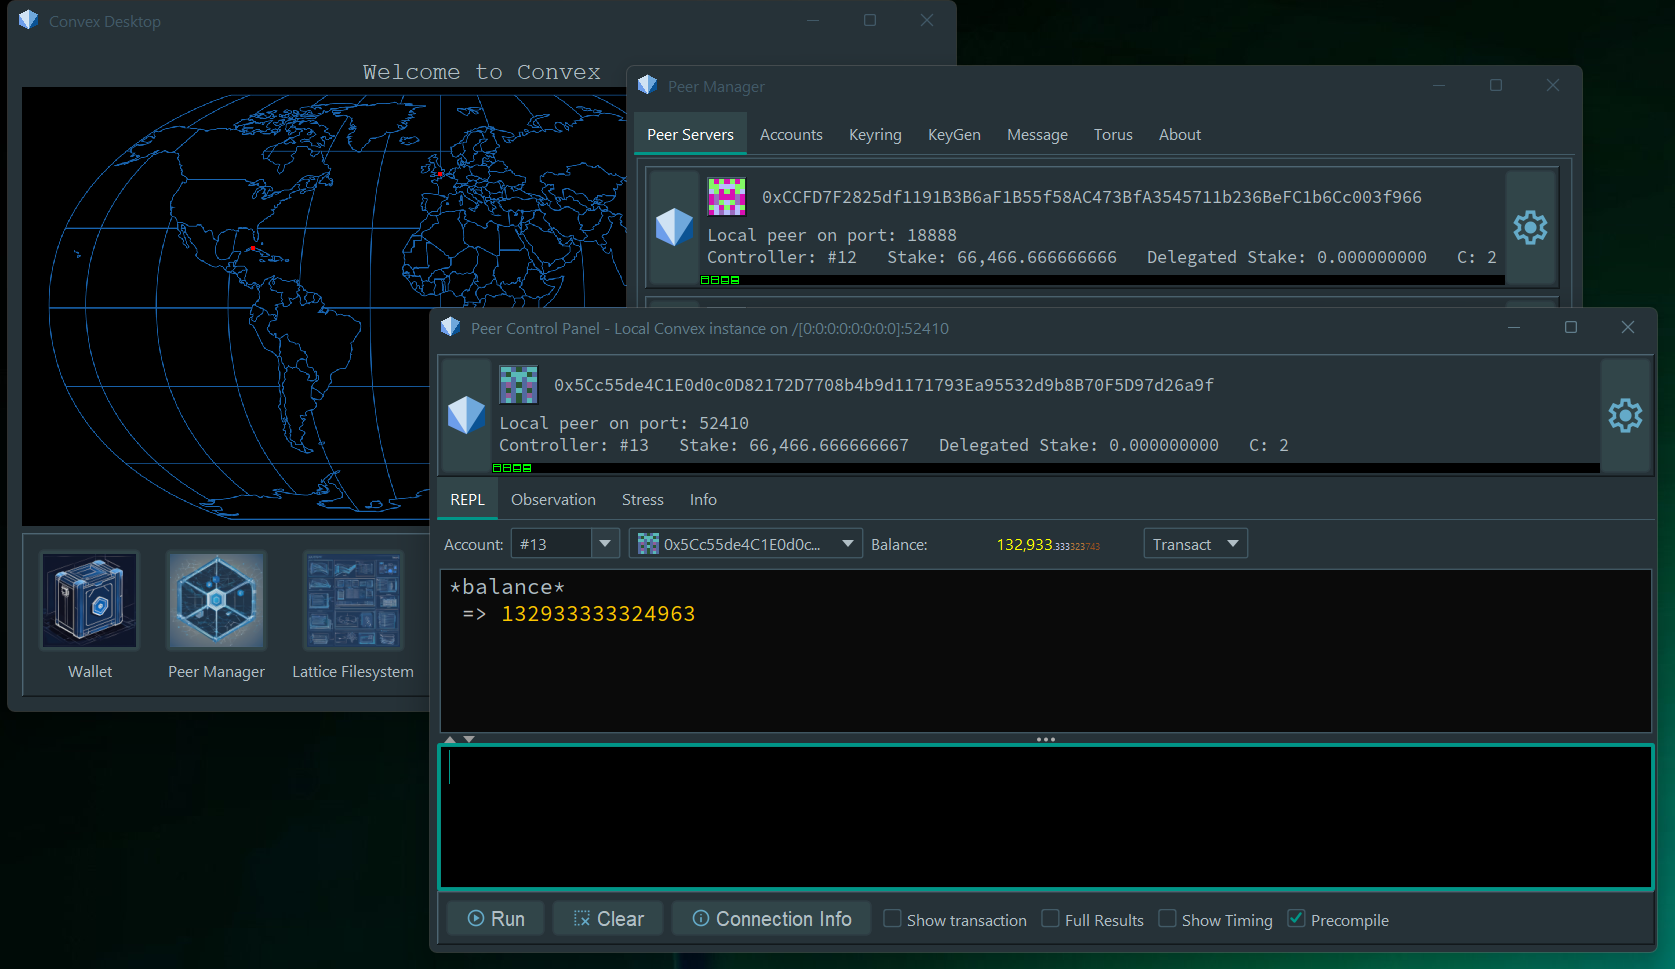The height and width of the screenshot is (969, 1675).
Task: Select the Message tab
Action: (1037, 135)
